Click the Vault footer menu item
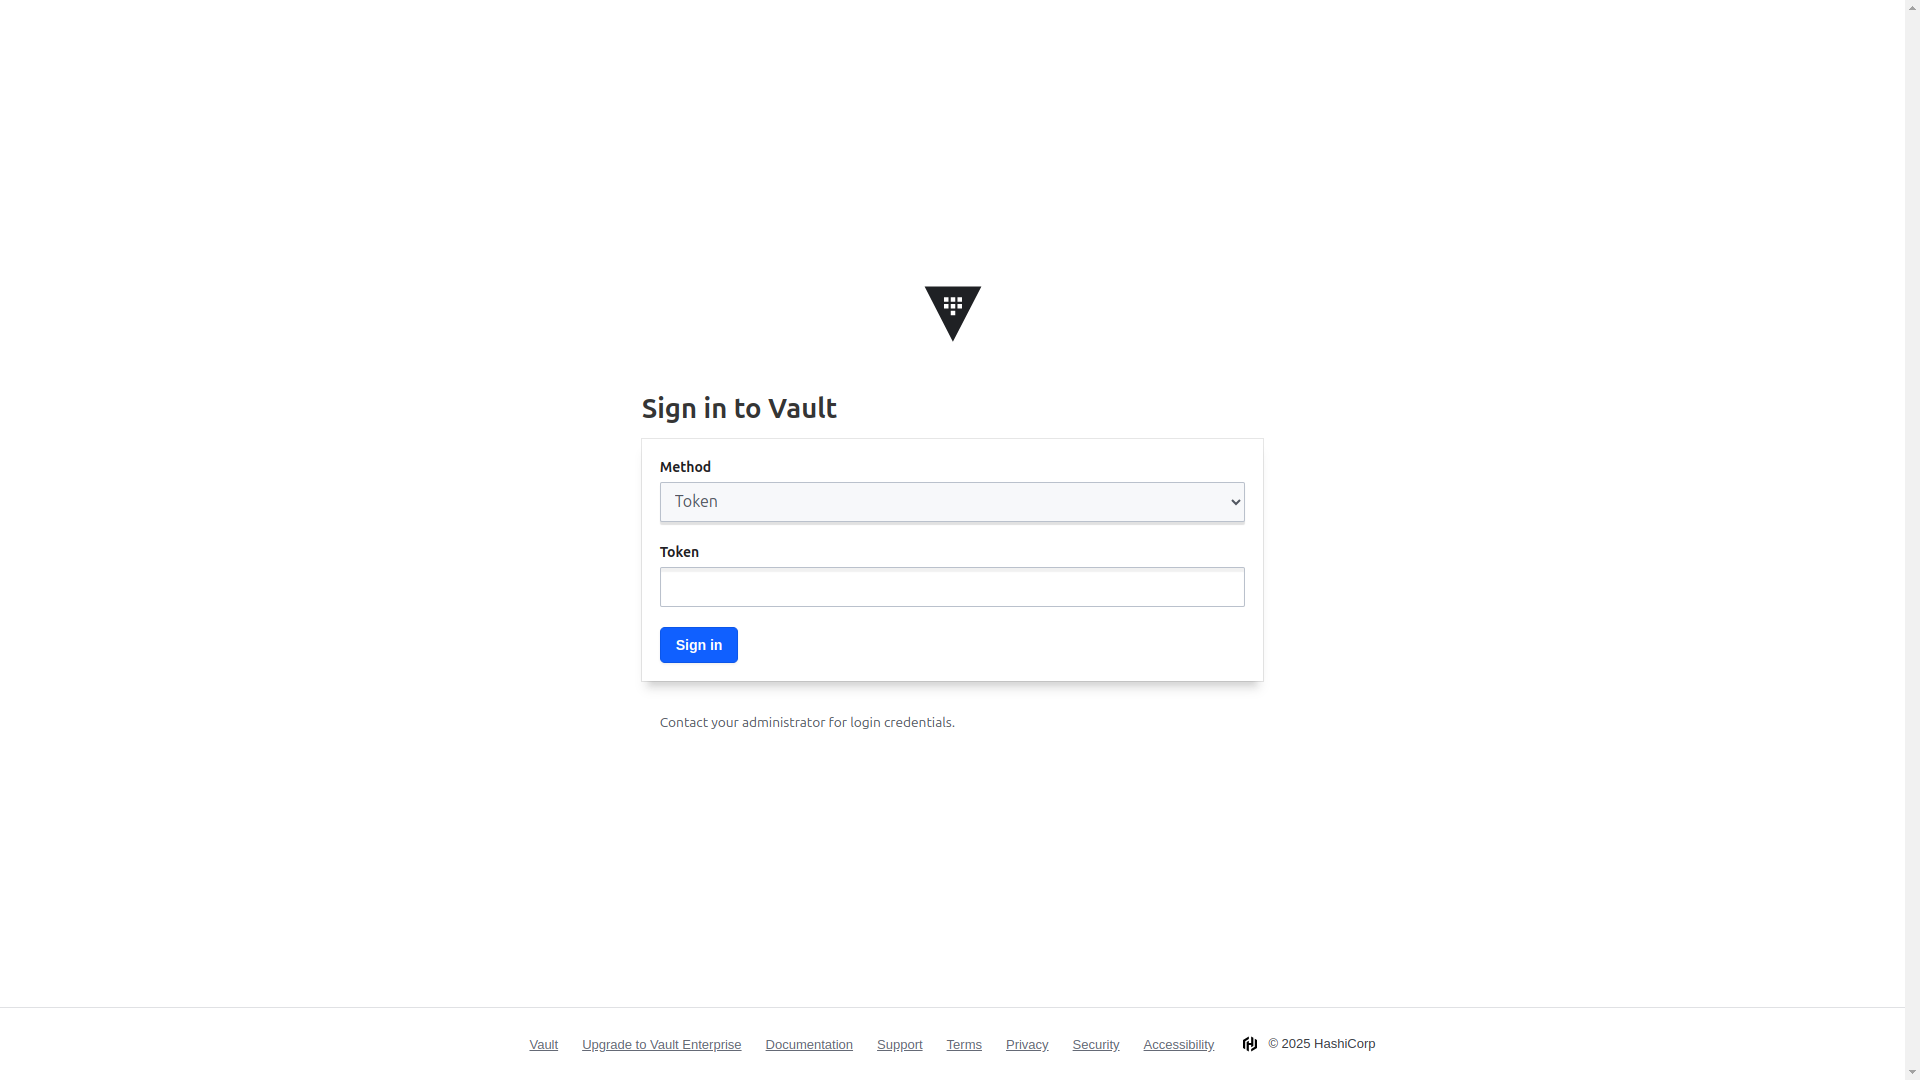 543,1043
